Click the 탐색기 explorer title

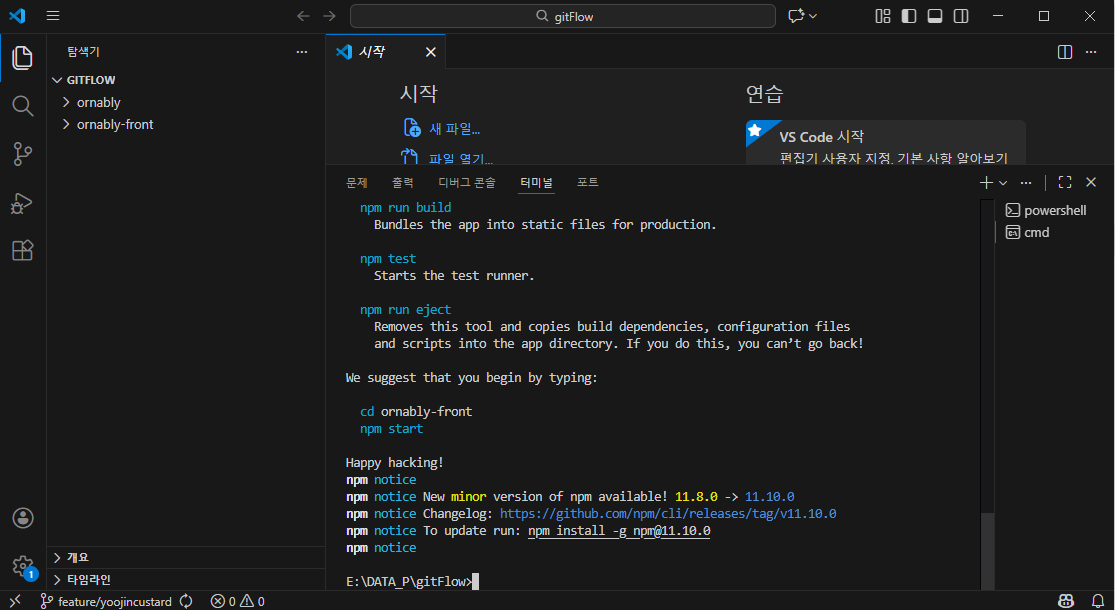click(83, 52)
